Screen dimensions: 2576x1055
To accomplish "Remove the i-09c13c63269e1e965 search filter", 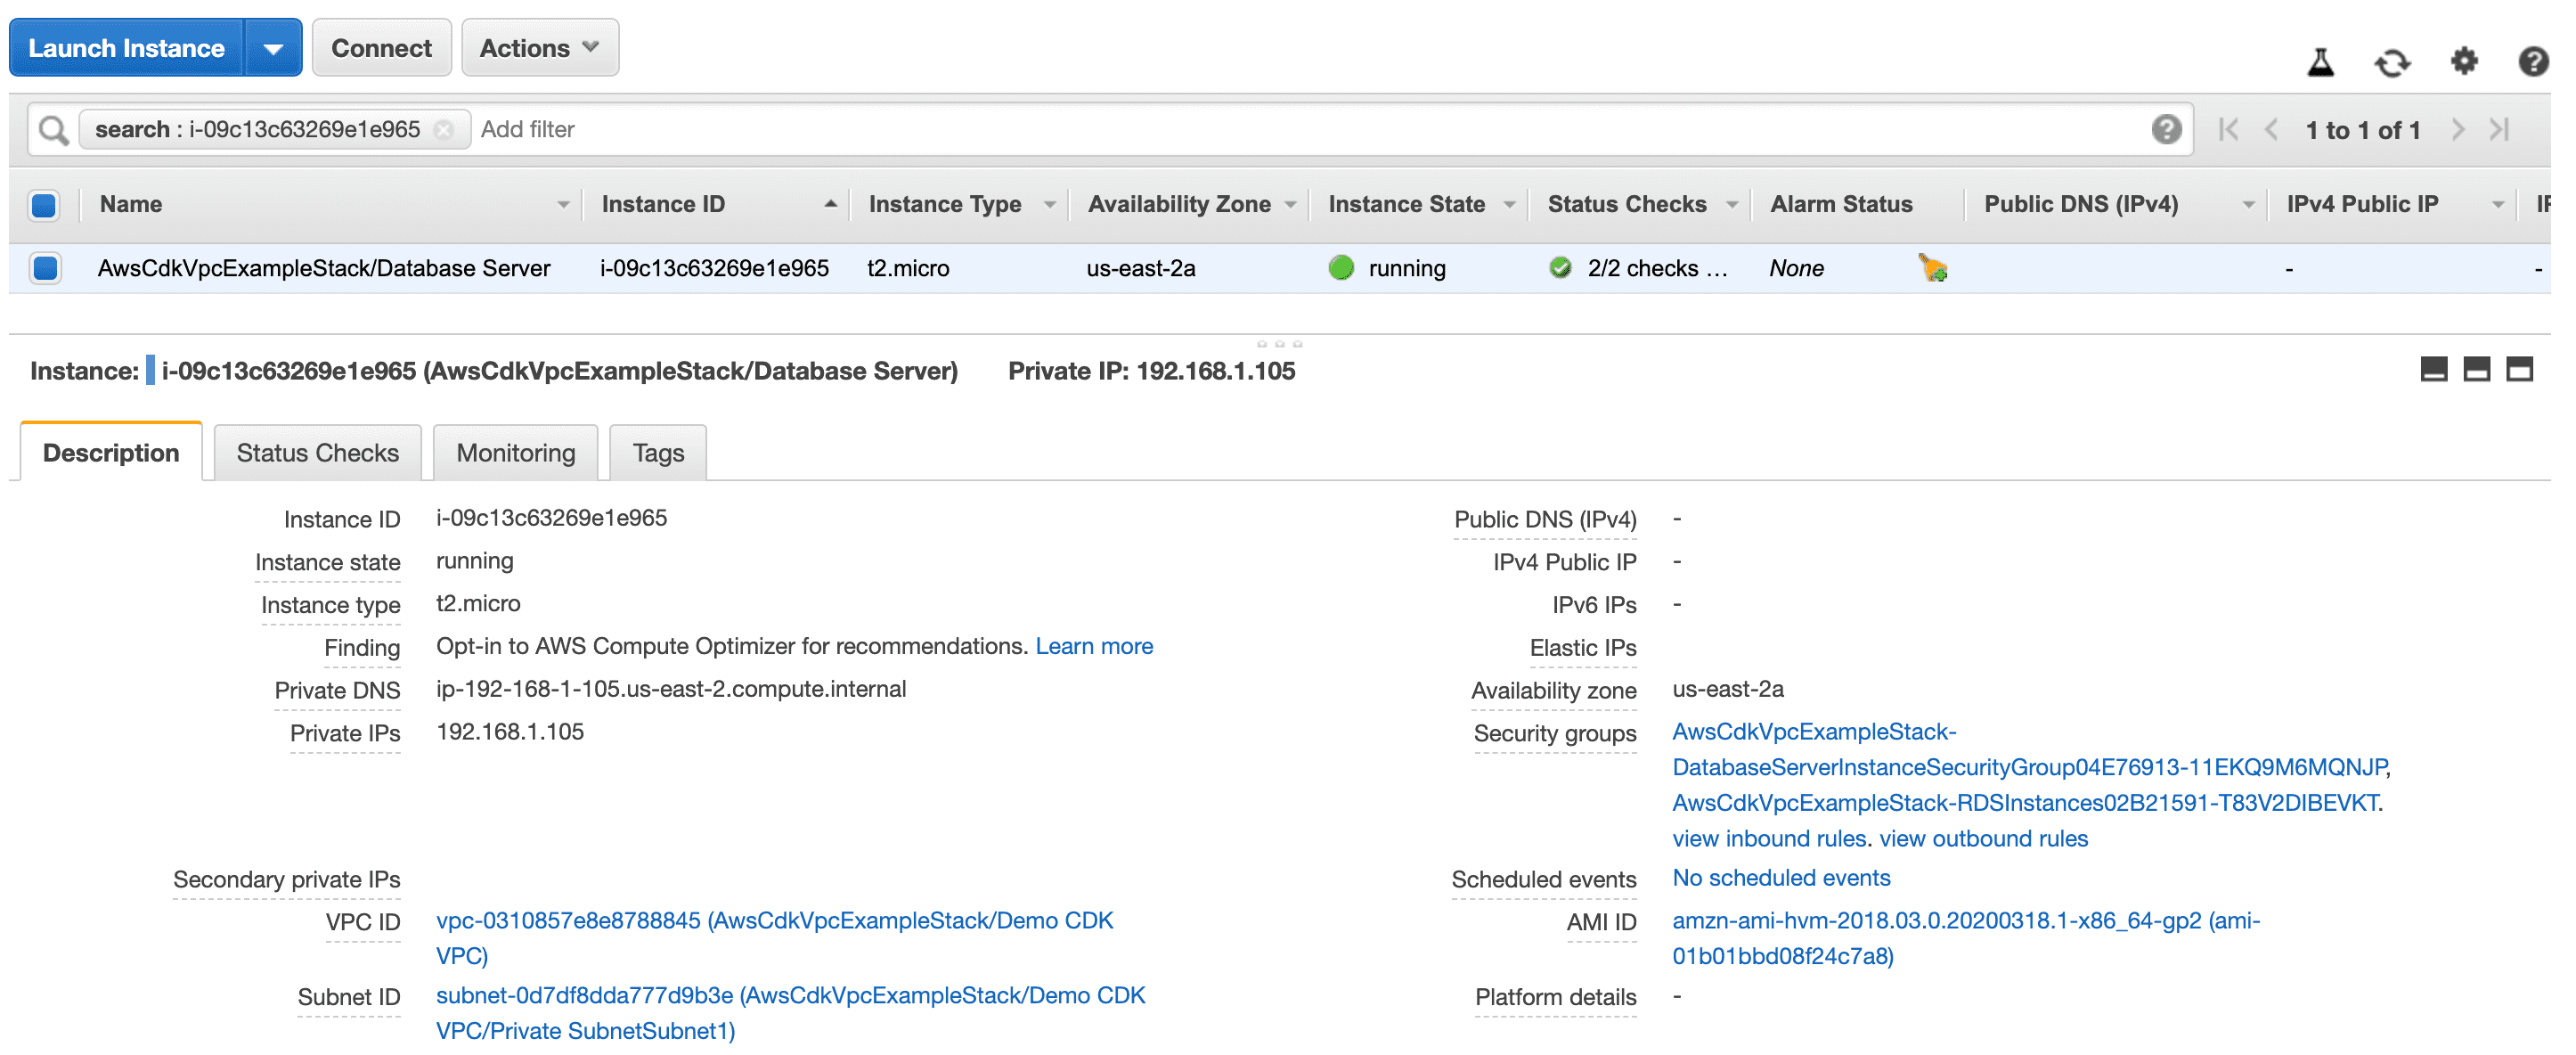I will tap(444, 130).
